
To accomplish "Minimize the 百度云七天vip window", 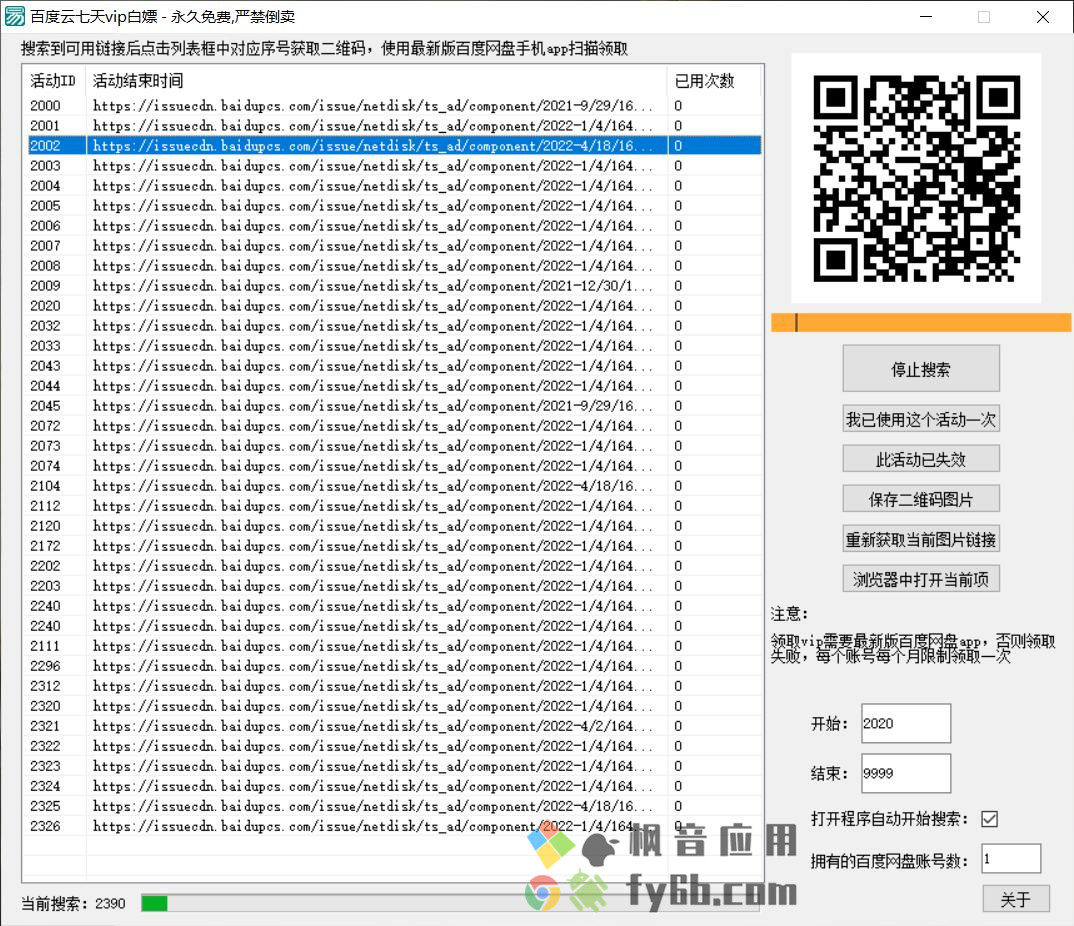I will pos(926,16).
